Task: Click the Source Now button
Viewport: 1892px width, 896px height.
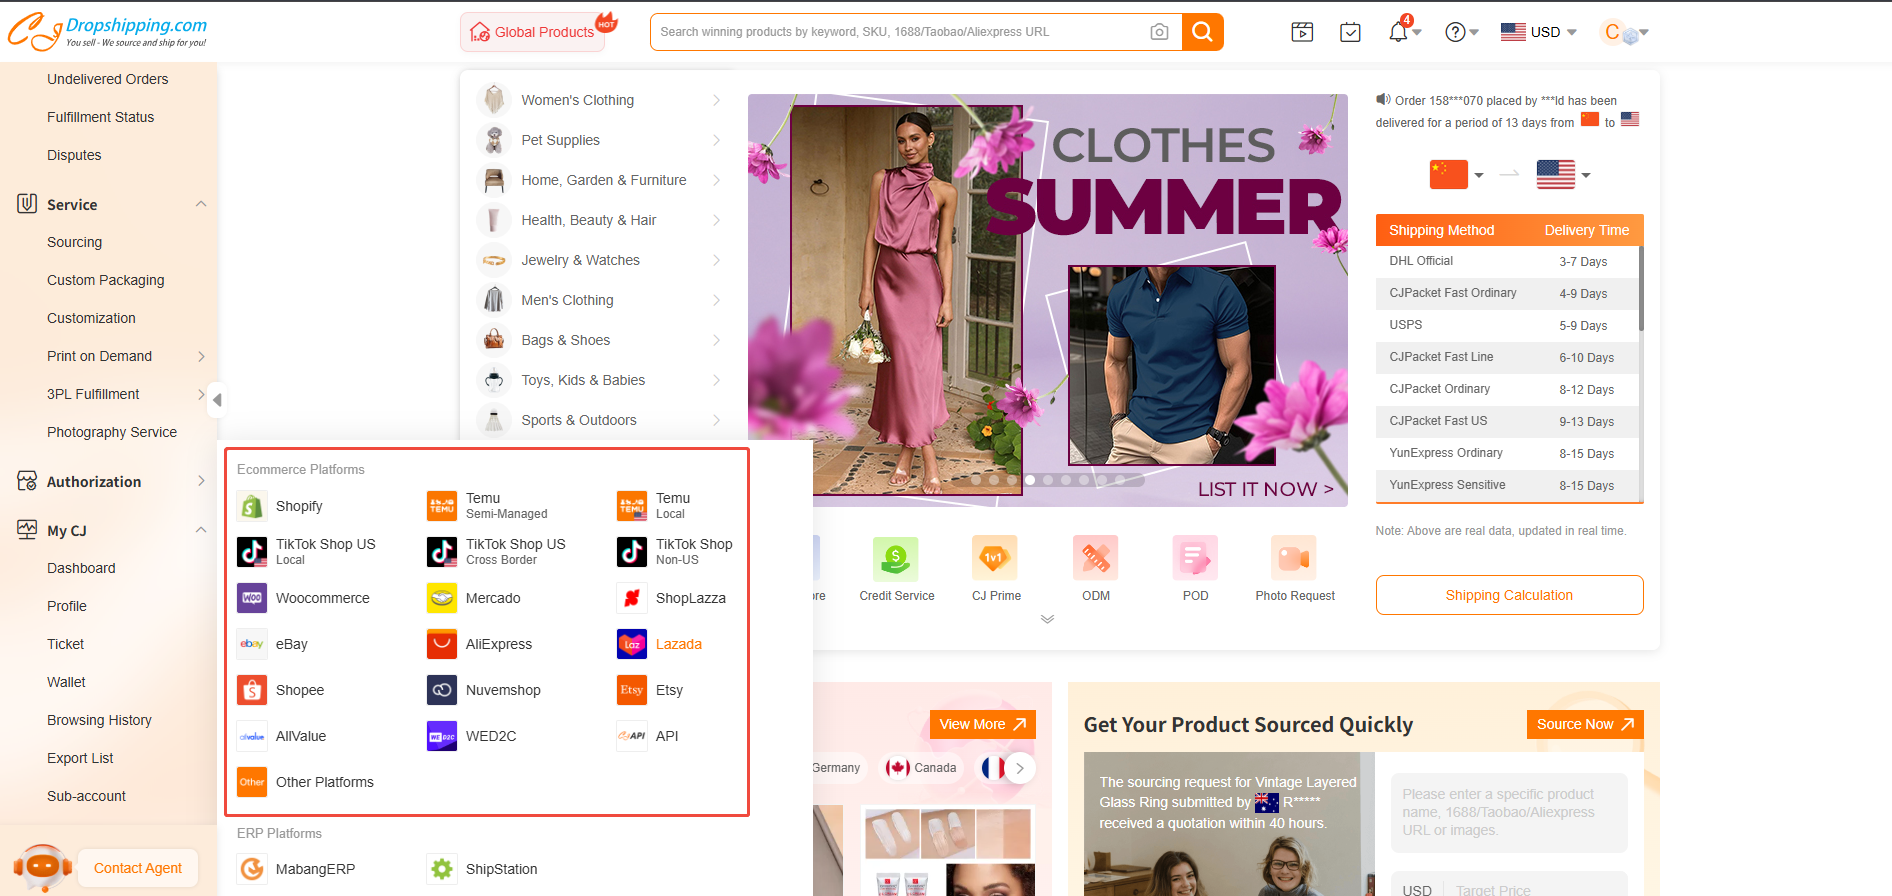Action: 1584,724
